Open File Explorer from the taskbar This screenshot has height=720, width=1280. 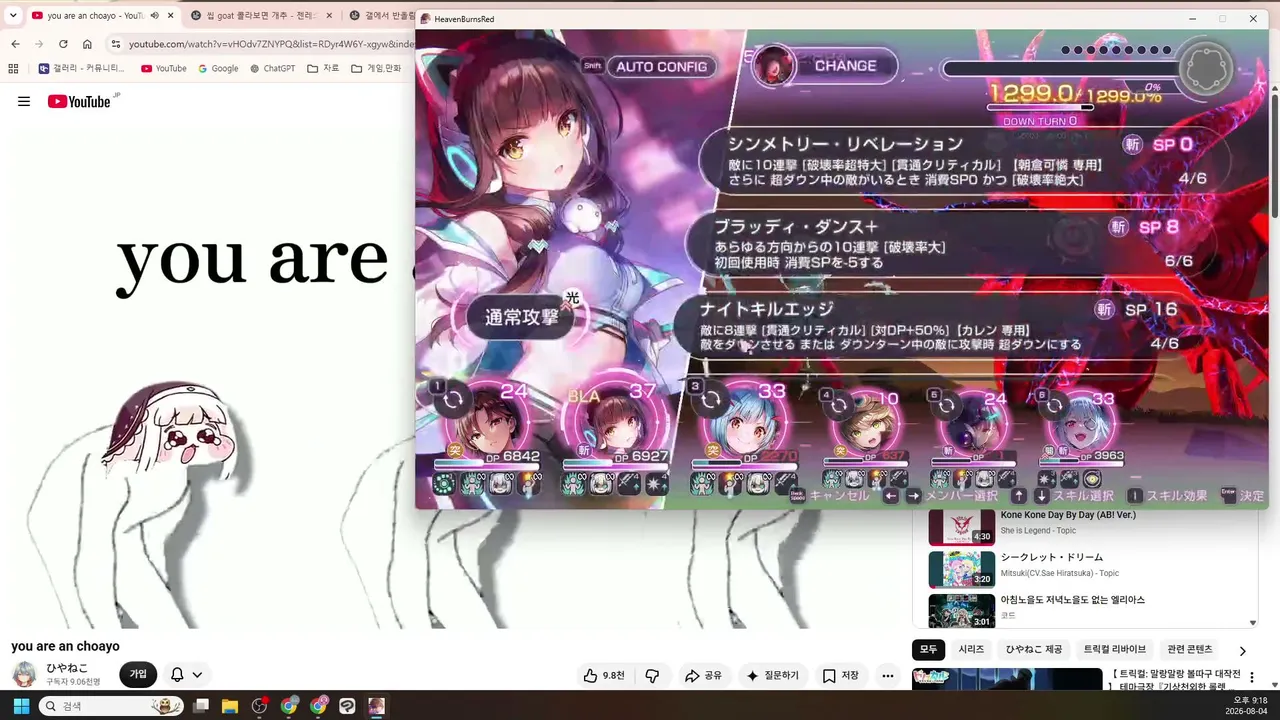(230, 706)
